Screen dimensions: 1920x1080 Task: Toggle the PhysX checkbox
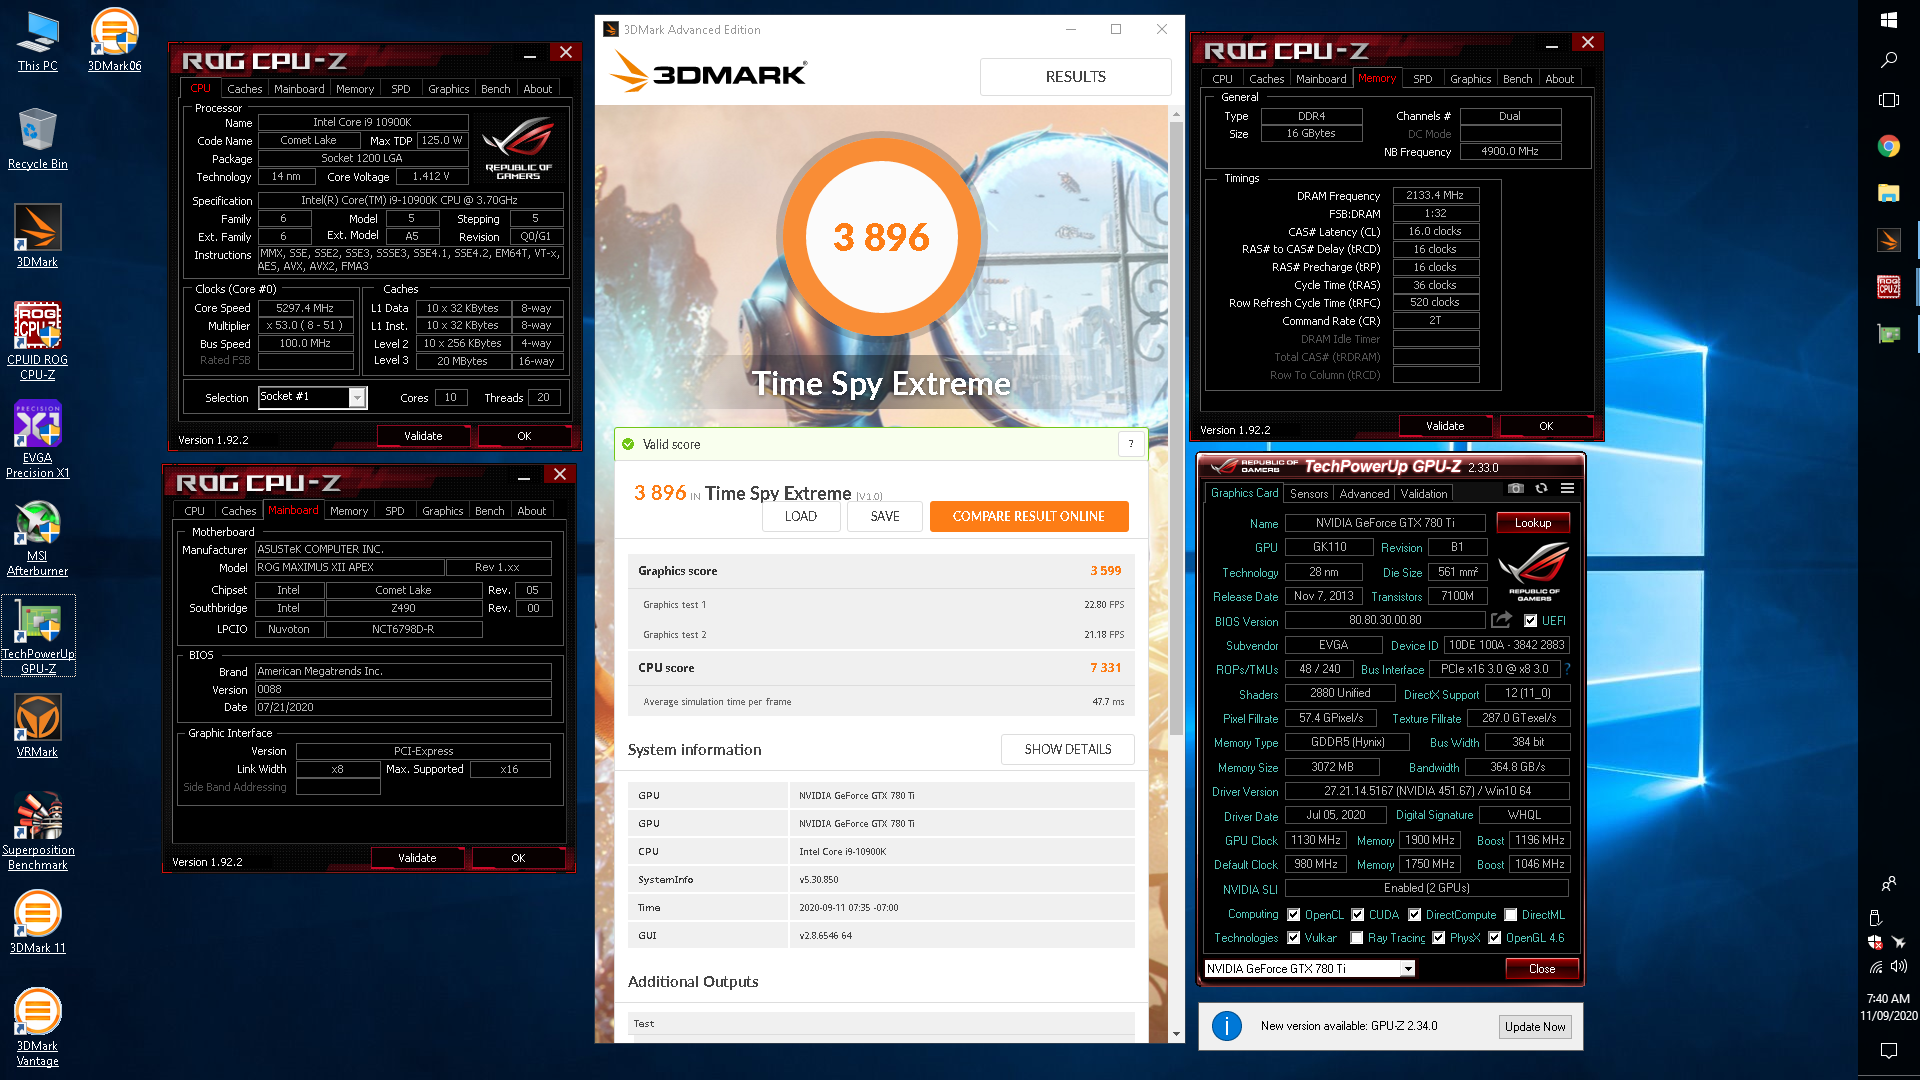pos(1439,938)
